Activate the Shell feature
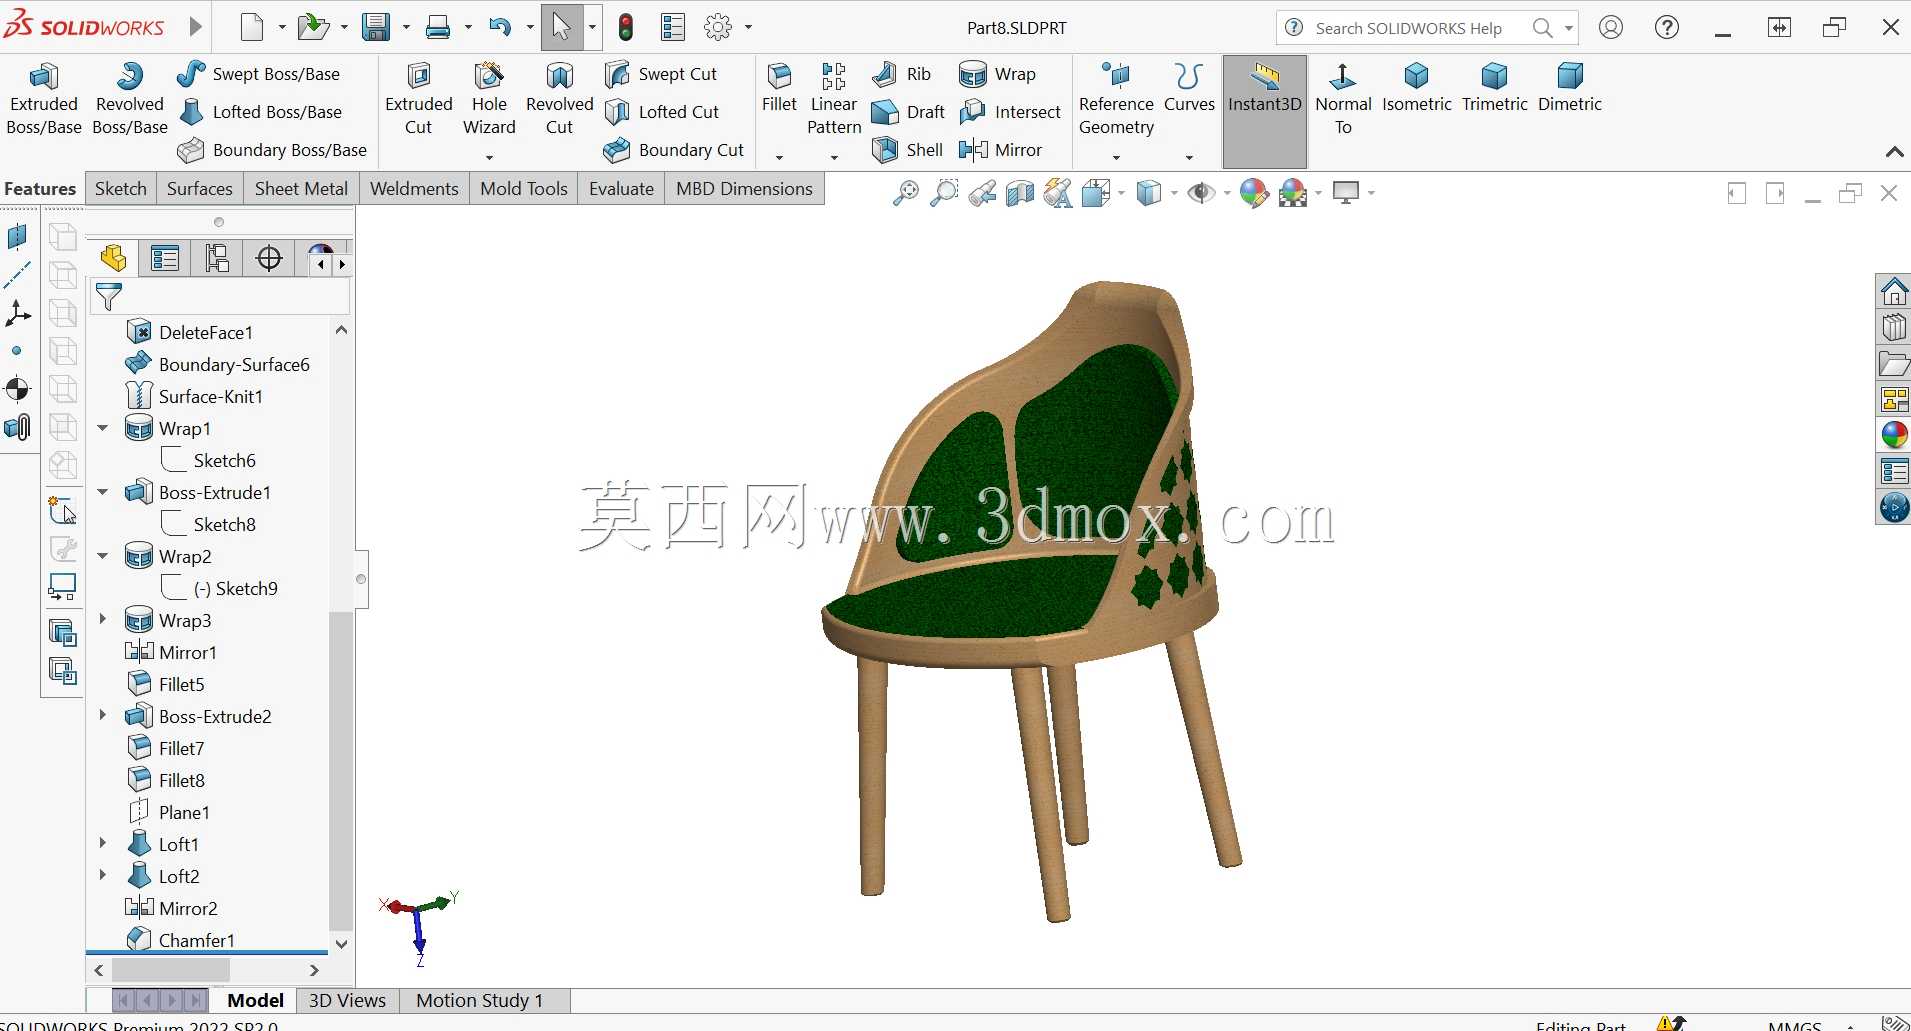Screen dimensions: 1911x1031 [x=907, y=150]
